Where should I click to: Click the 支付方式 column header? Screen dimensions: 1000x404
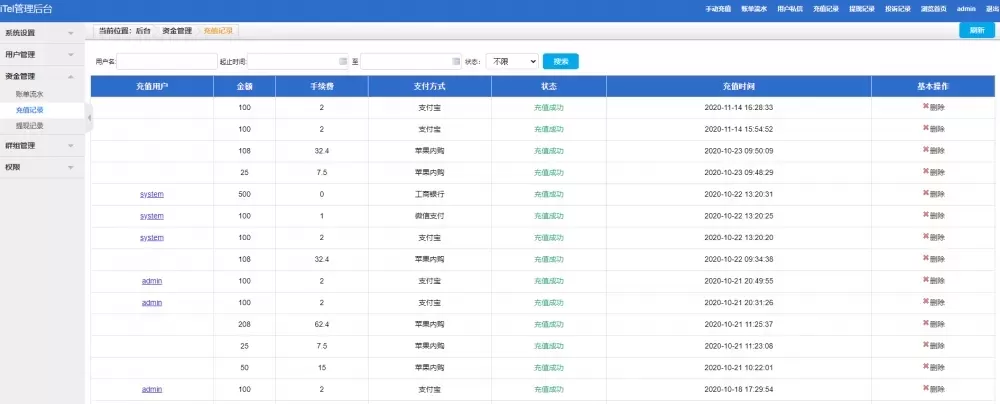429,86
